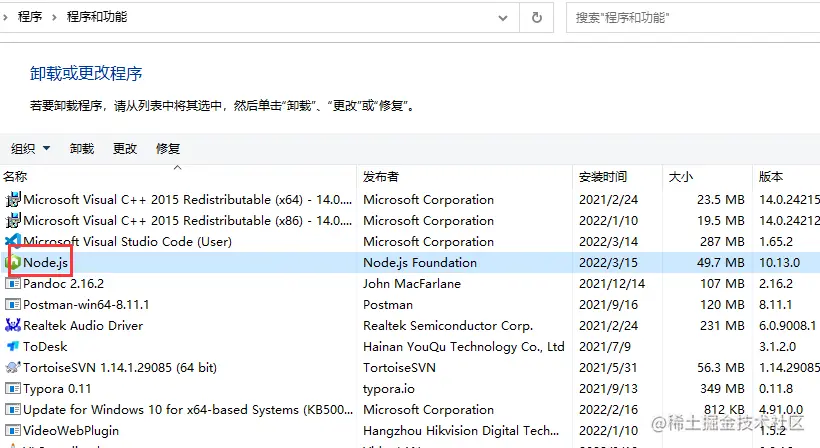Click the 程序 breadcrumb in address bar

(30, 17)
